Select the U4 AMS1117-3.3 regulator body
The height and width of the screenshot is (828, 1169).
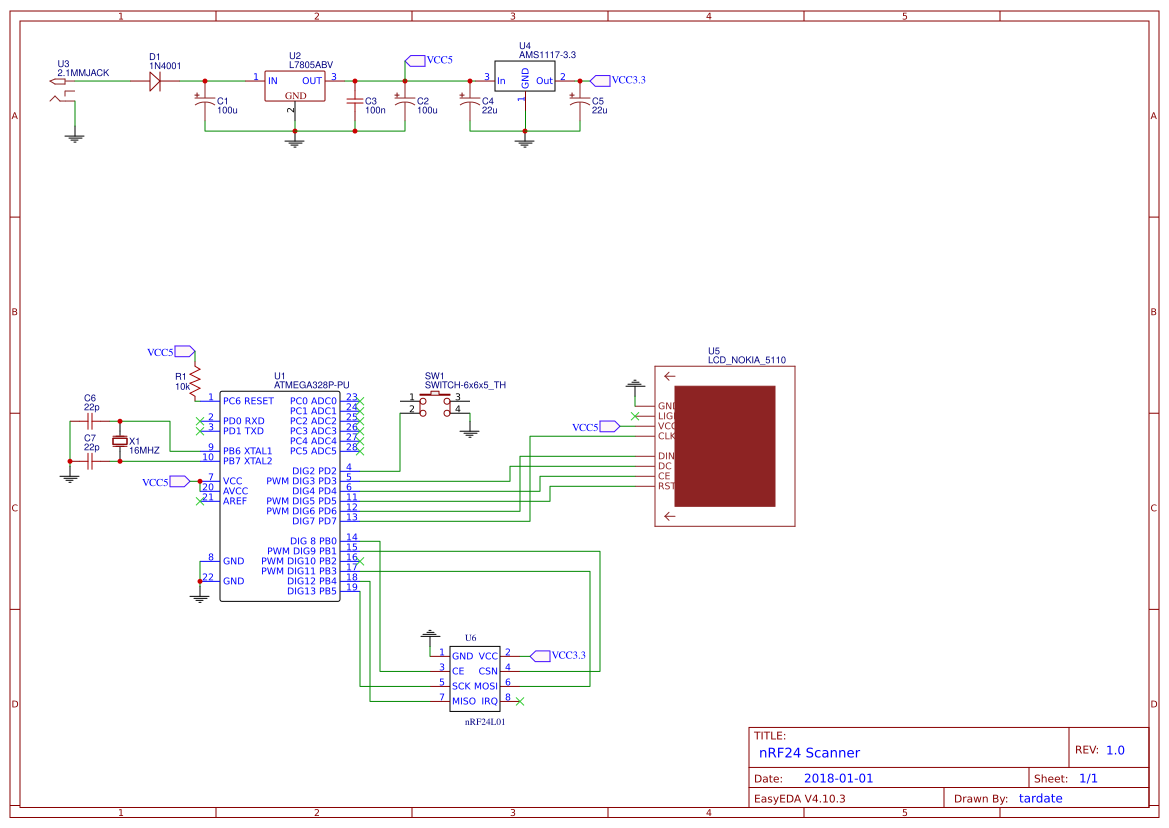(525, 76)
